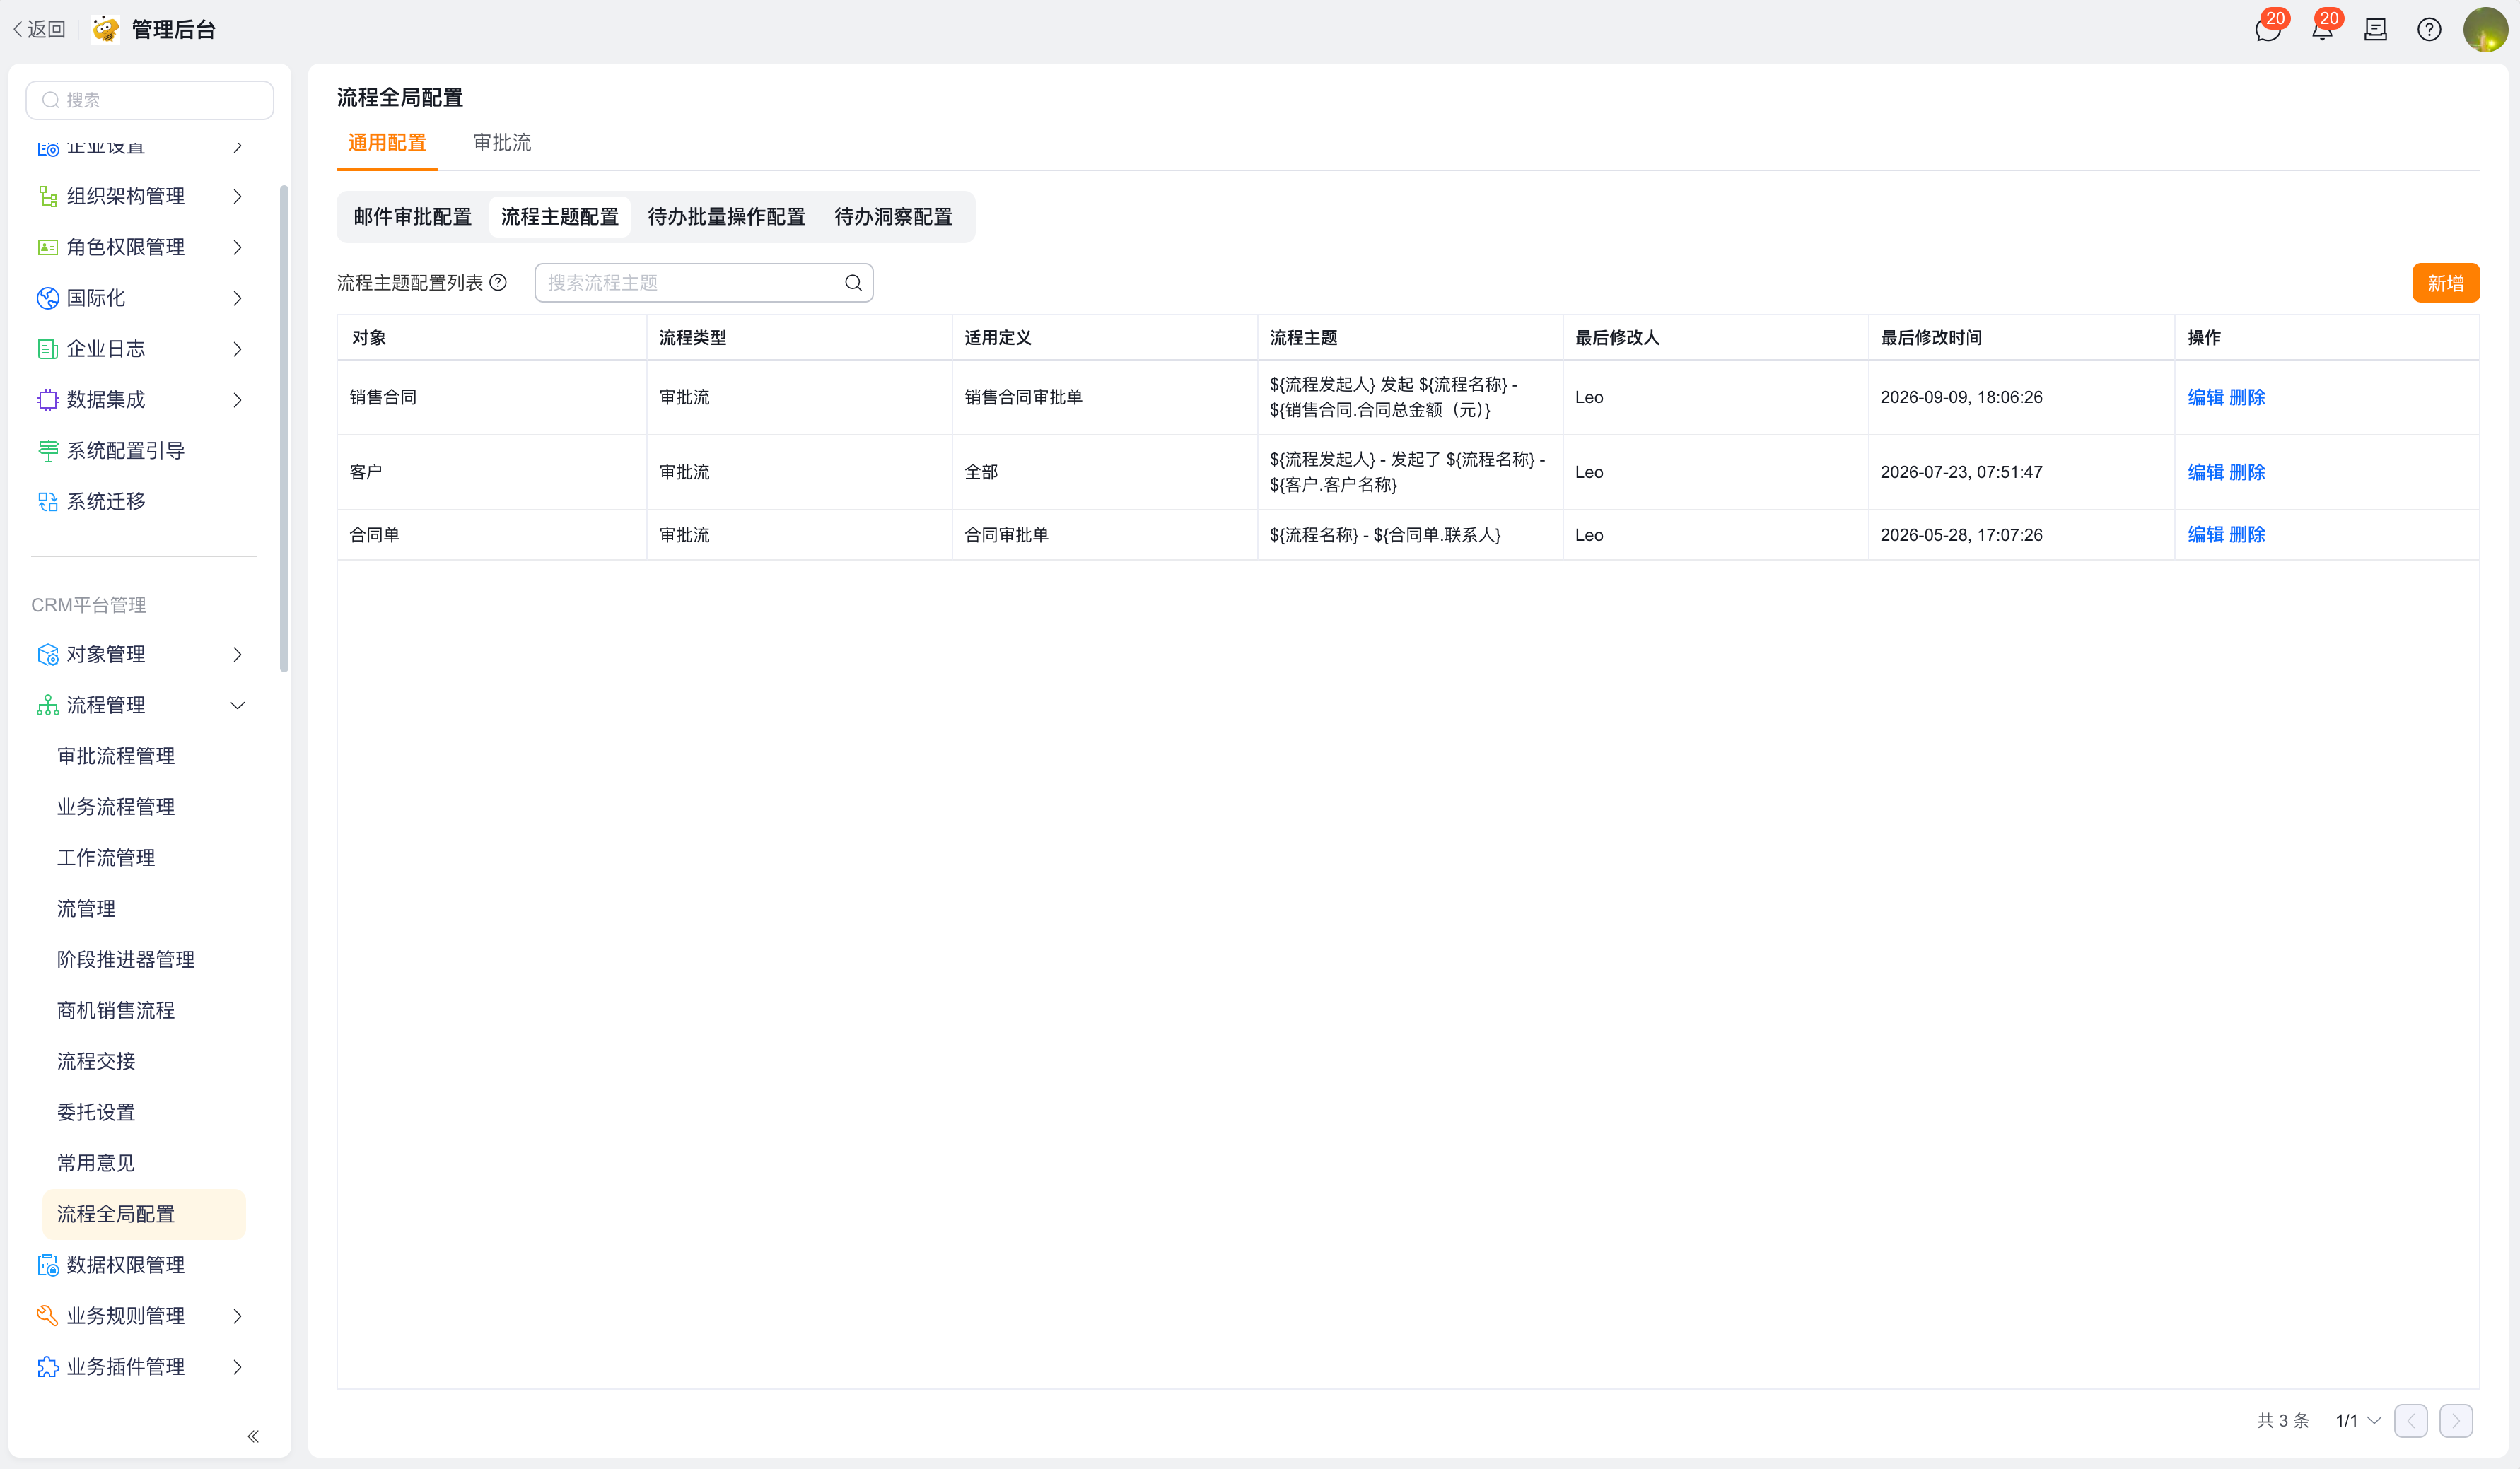Click the sidebar 搜索 input field
The width and height of the screenshot is (2520, 1469).
150,100
